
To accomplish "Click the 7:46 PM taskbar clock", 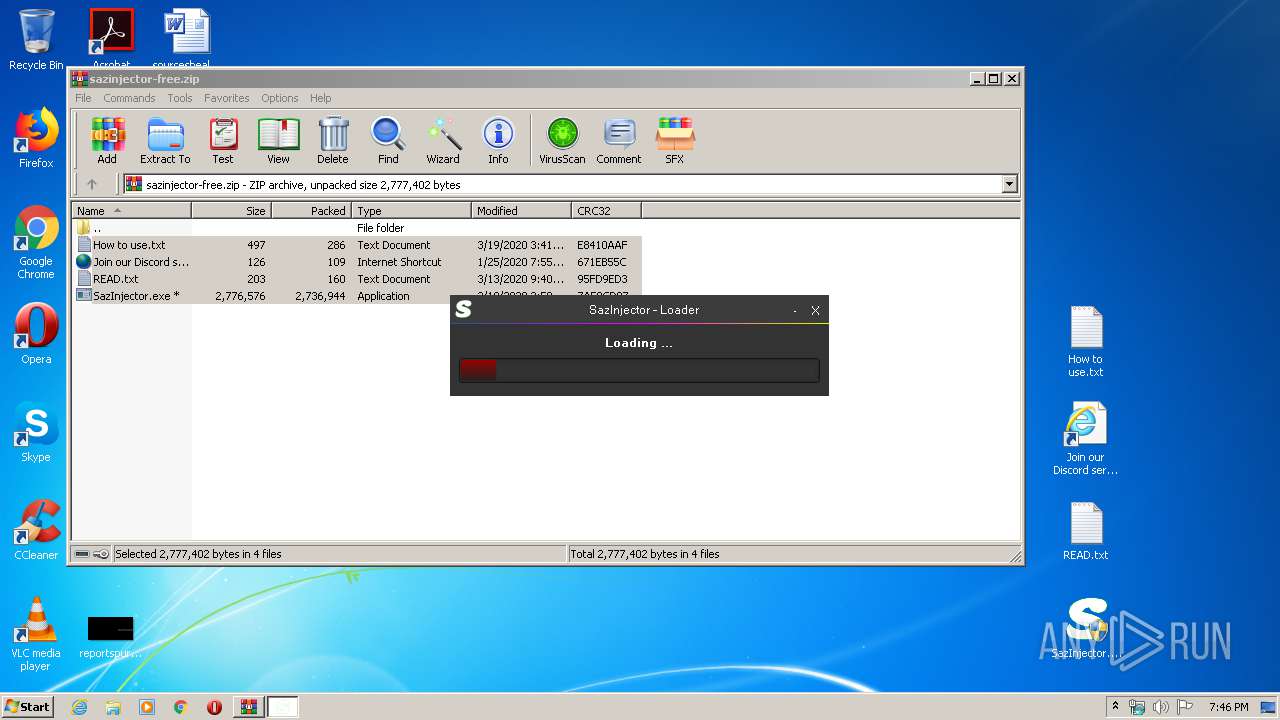I will [1228, 707].
